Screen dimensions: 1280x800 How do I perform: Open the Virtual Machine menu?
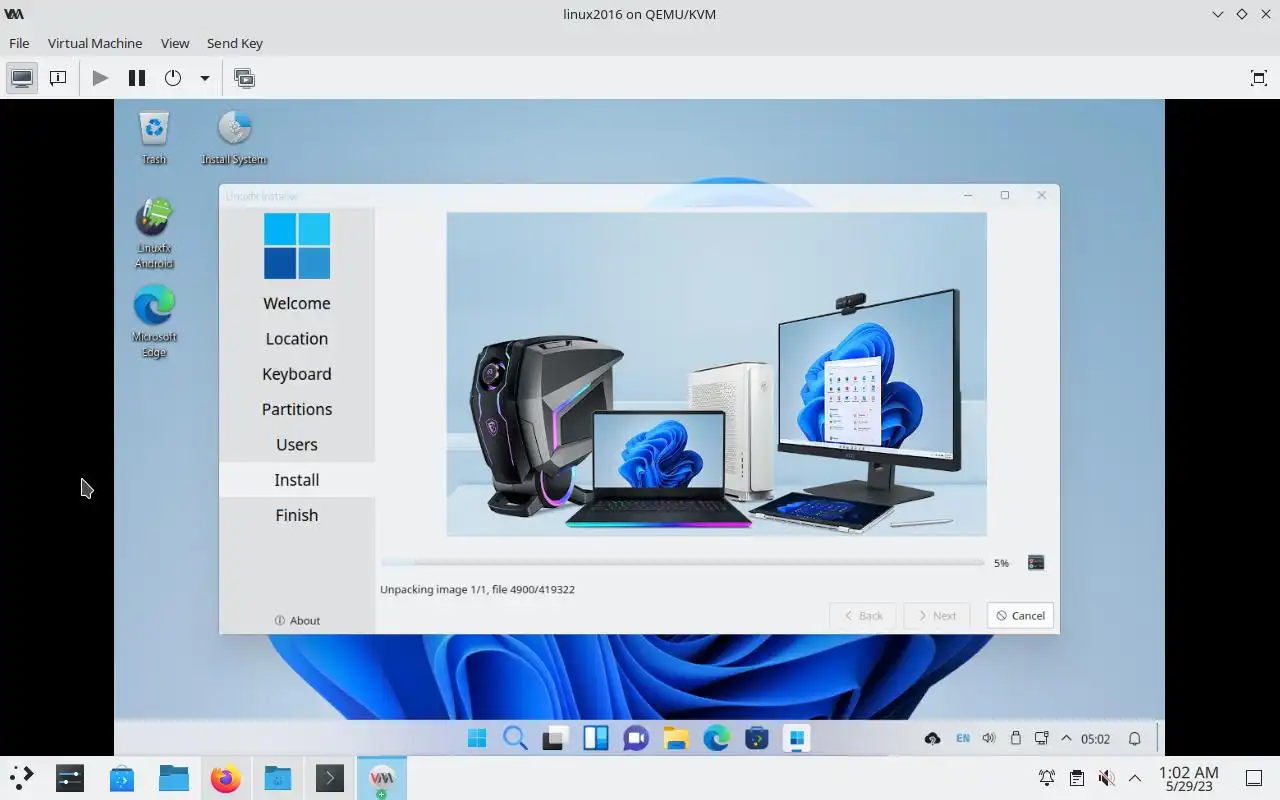[95, 43]
